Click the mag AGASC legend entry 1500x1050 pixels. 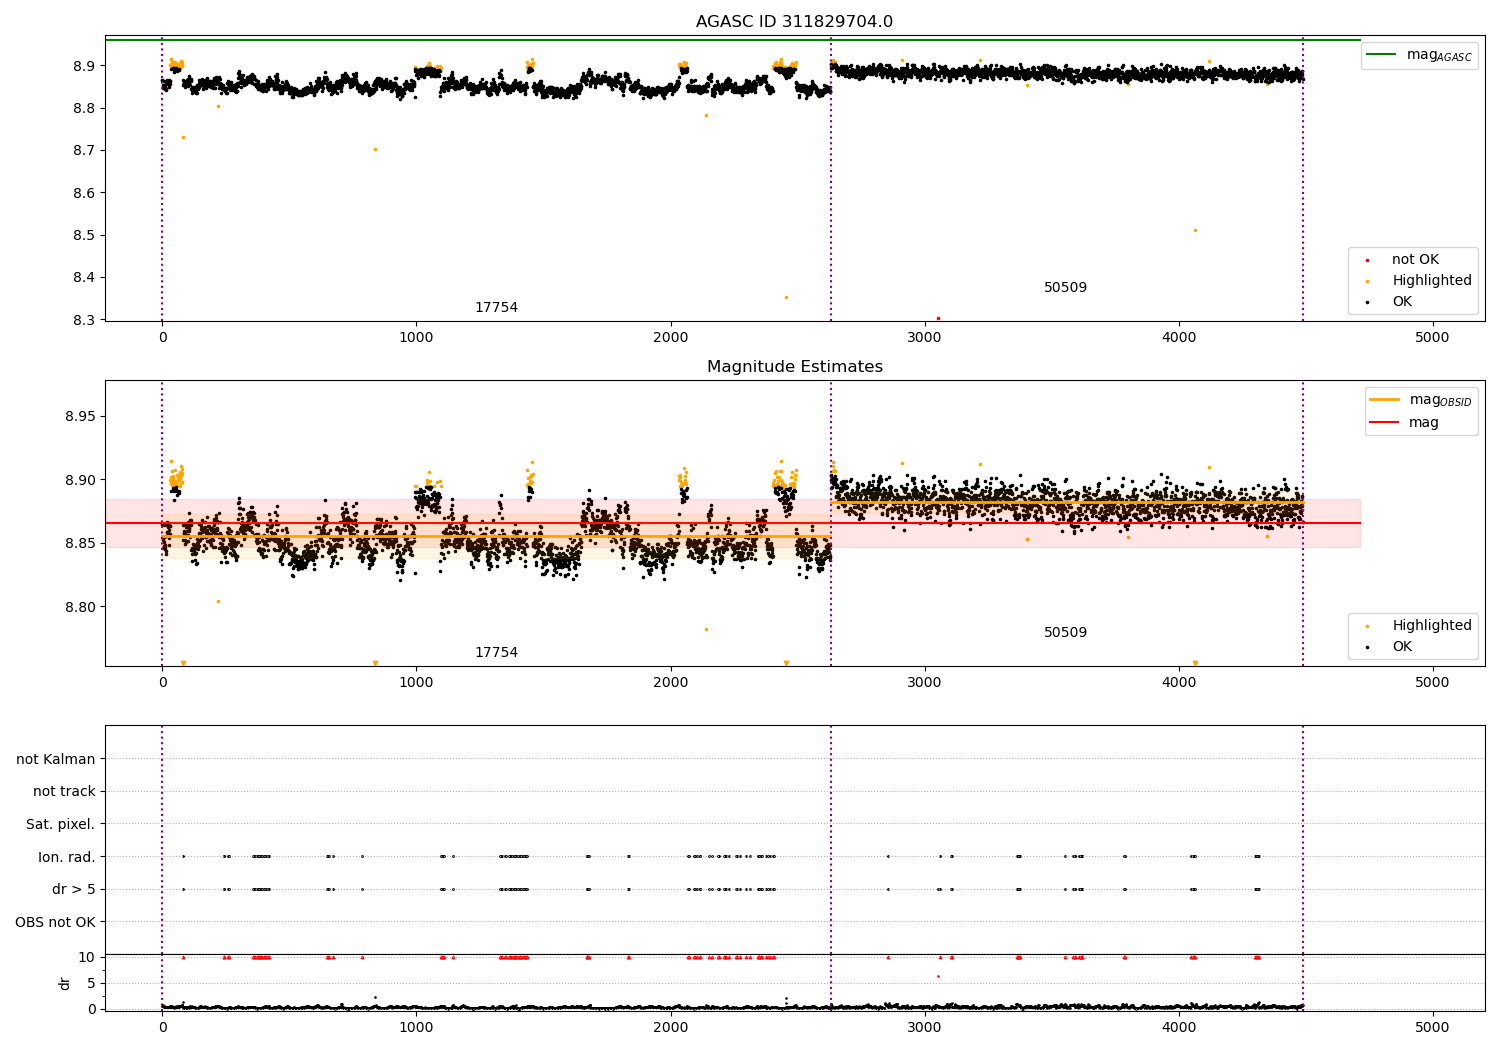[1419, 55]
